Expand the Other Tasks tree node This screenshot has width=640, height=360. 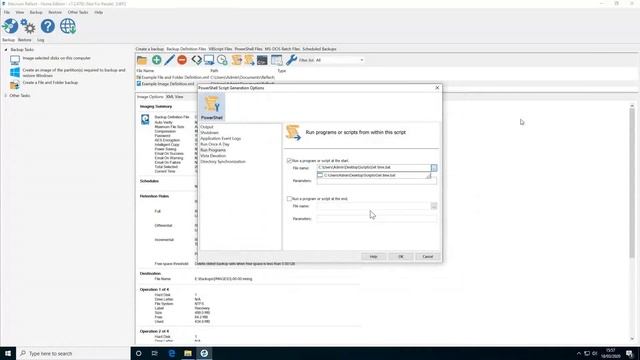pyautogui.click(x=6, y=96)
